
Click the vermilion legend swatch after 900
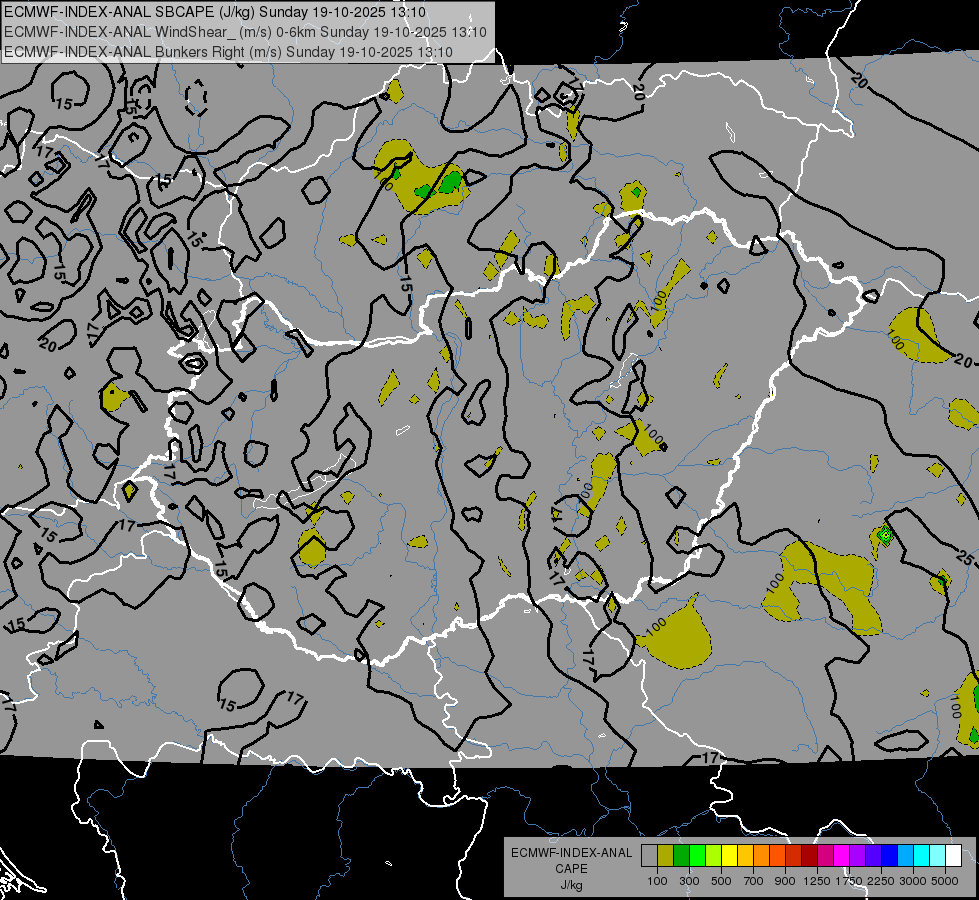pos(793,856)
